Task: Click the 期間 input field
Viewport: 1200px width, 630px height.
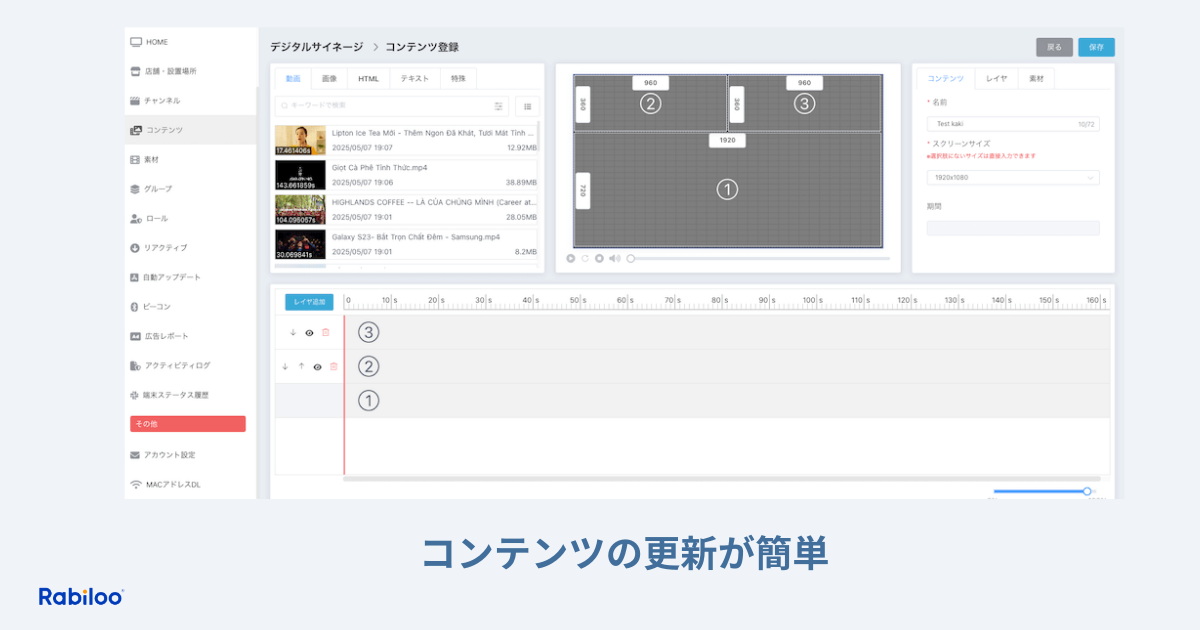Action: (1013, 228)
